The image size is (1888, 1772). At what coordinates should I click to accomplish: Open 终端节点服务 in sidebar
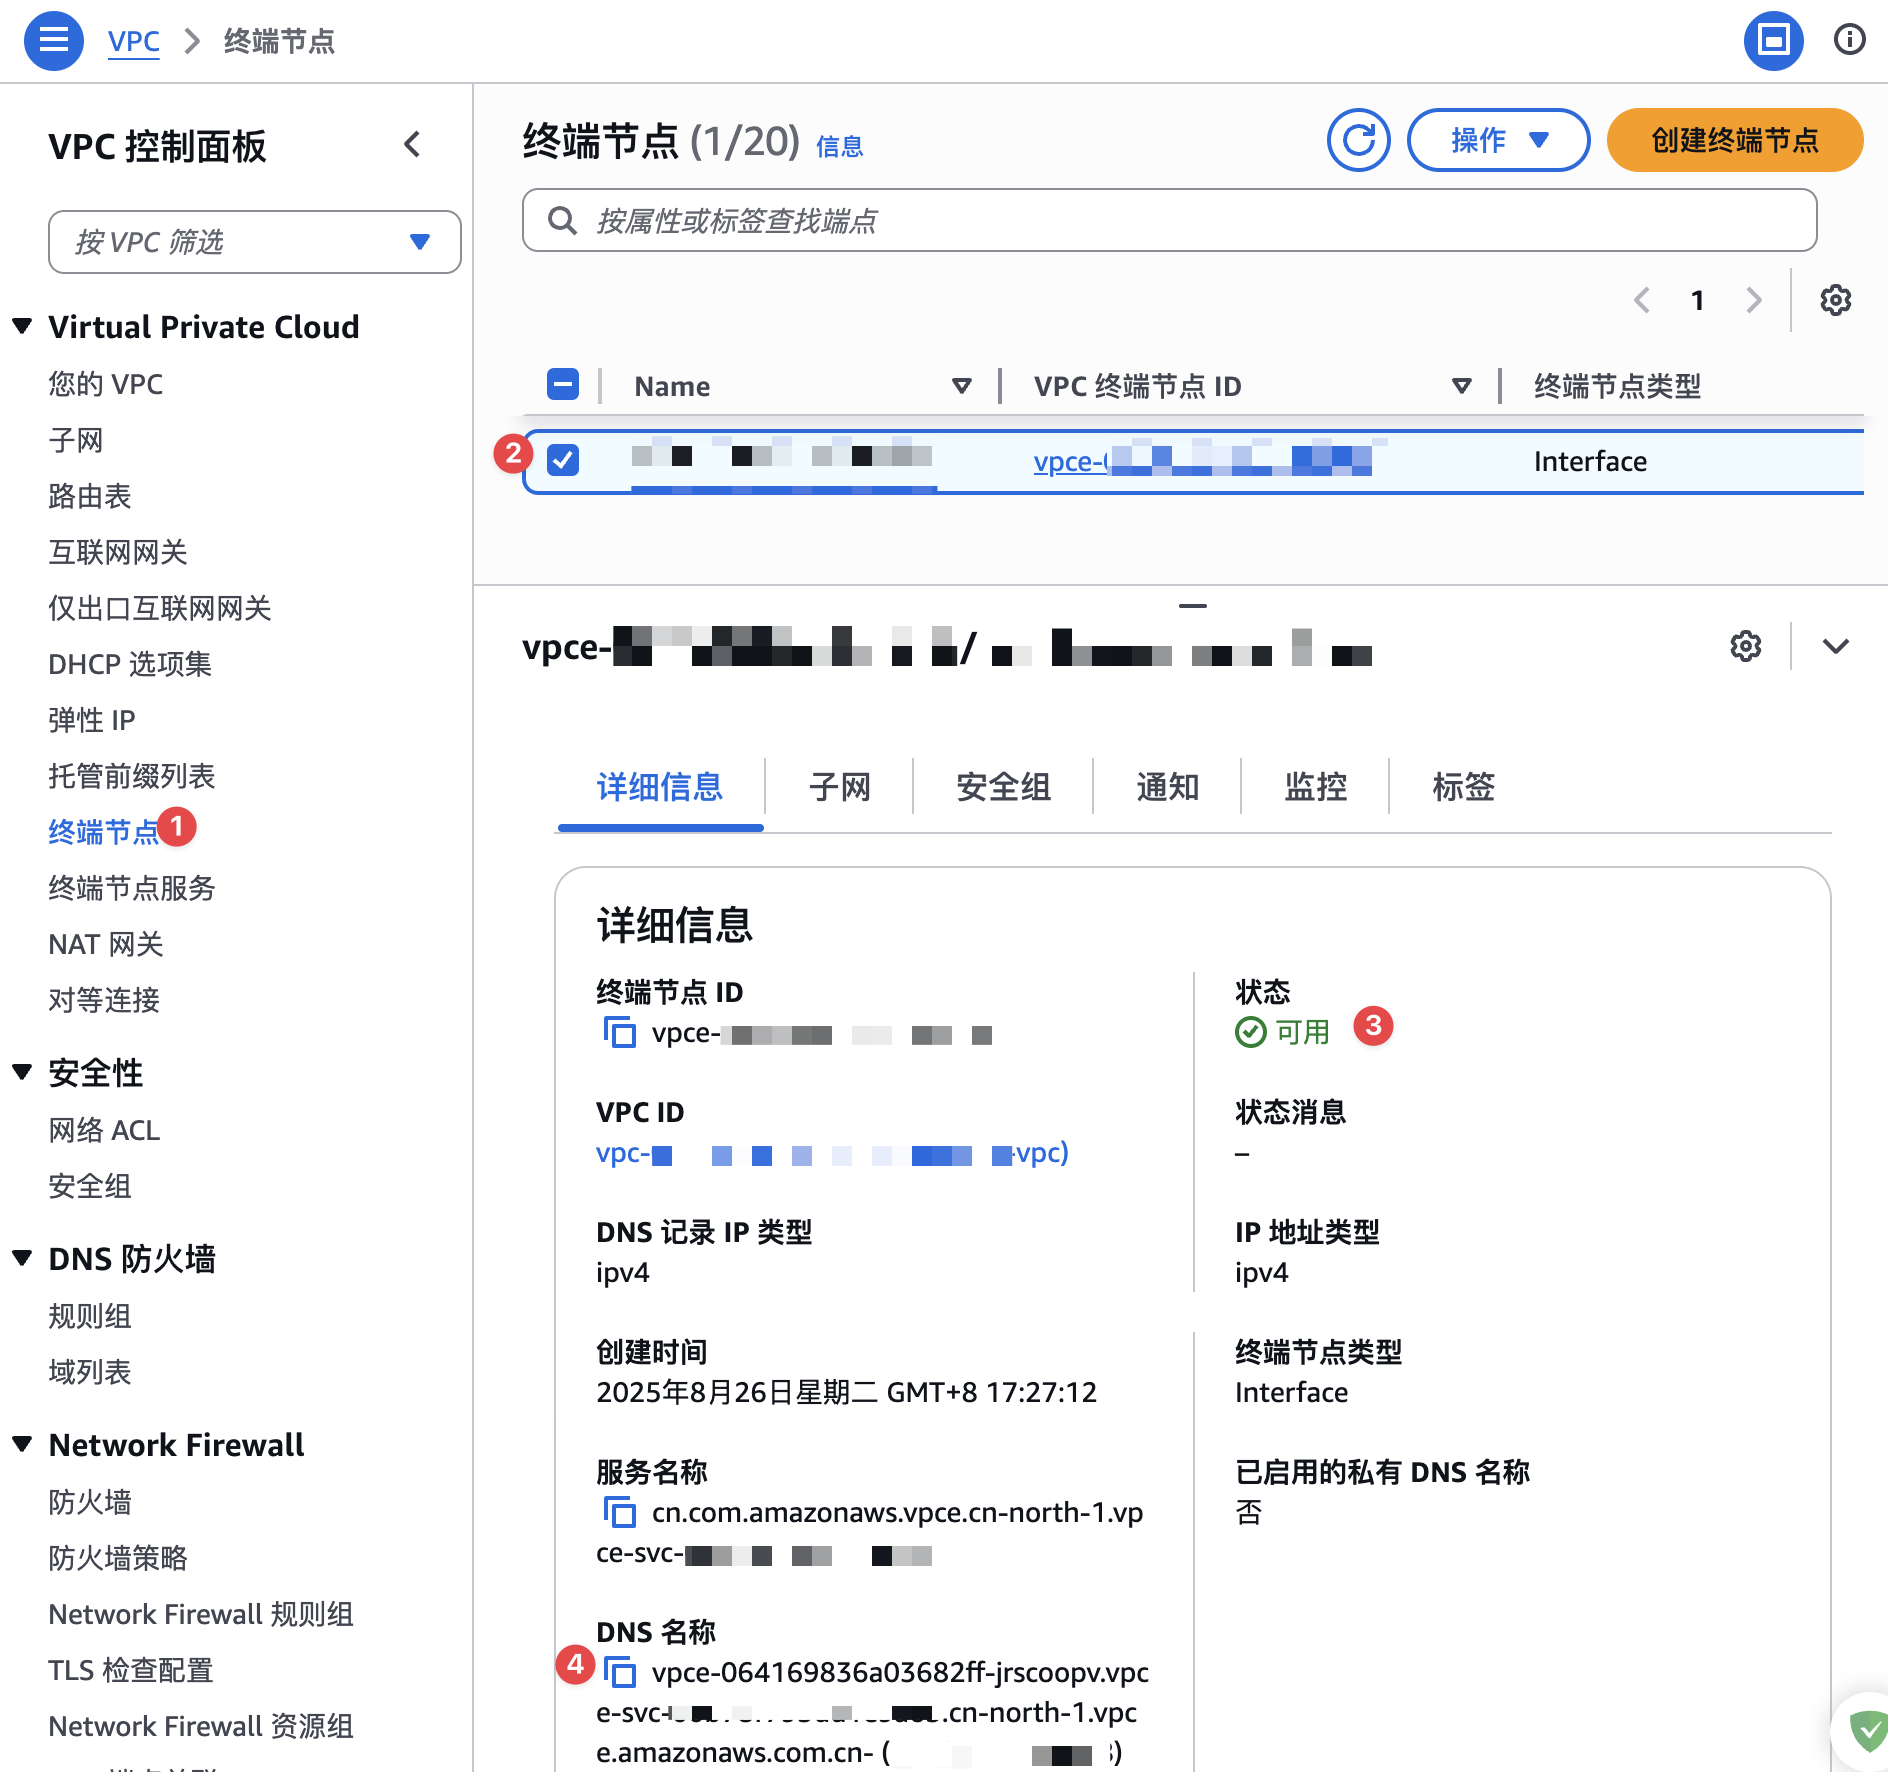click(132, 888)
